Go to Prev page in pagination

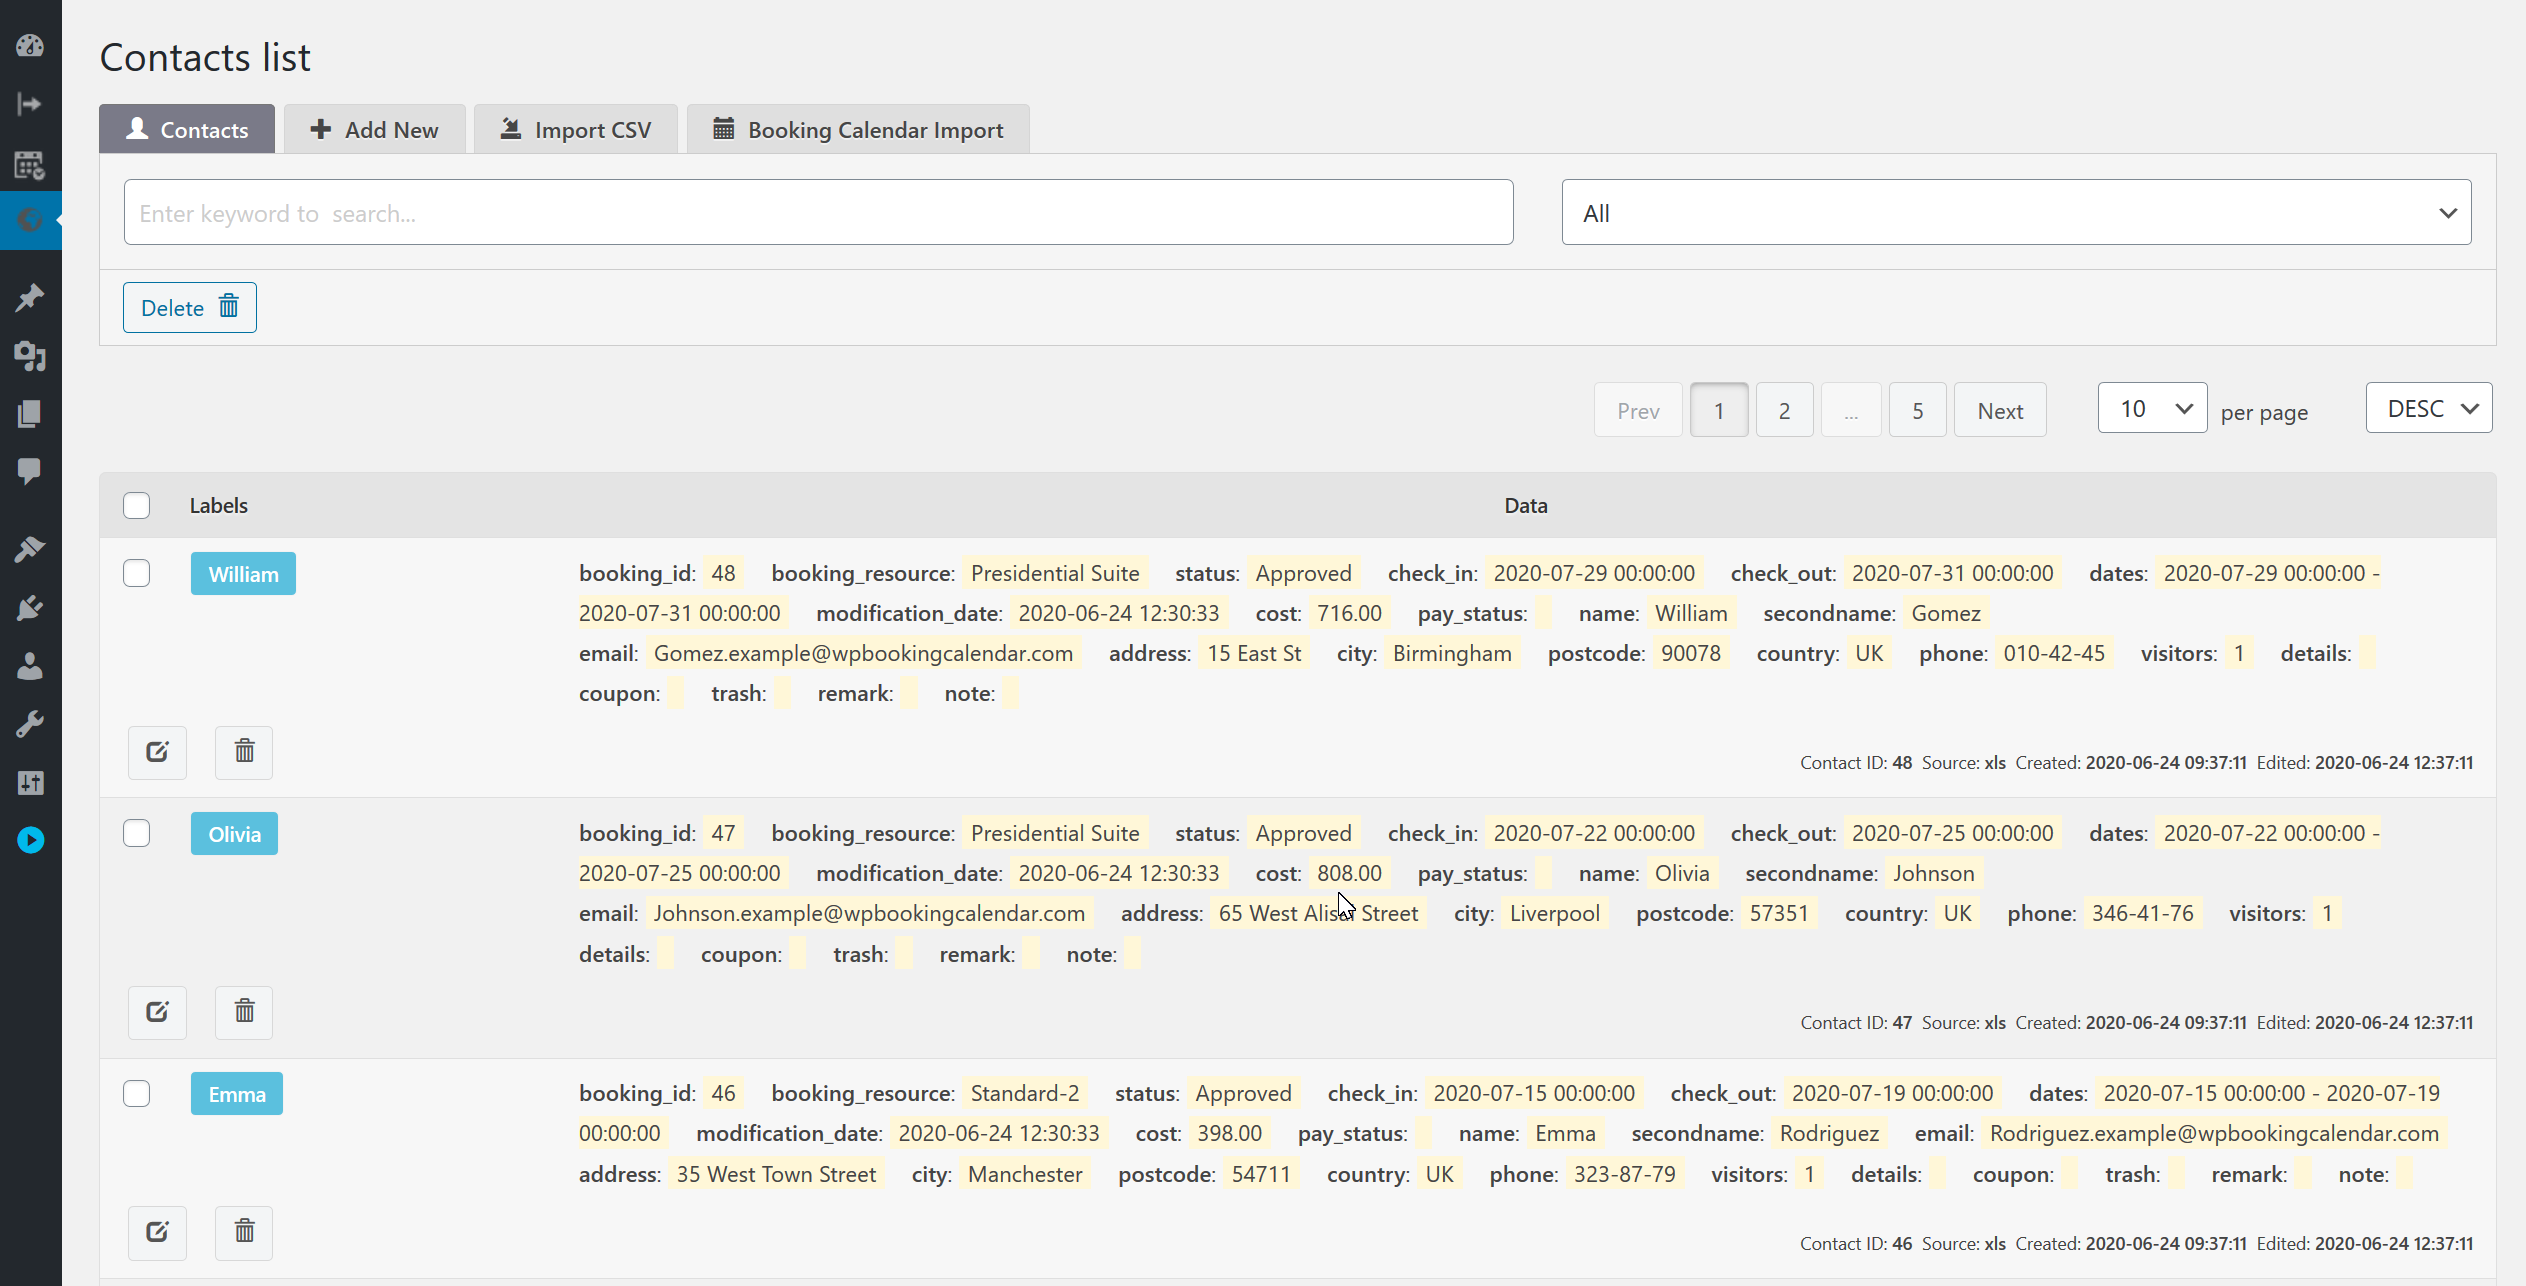(1638, 410)
